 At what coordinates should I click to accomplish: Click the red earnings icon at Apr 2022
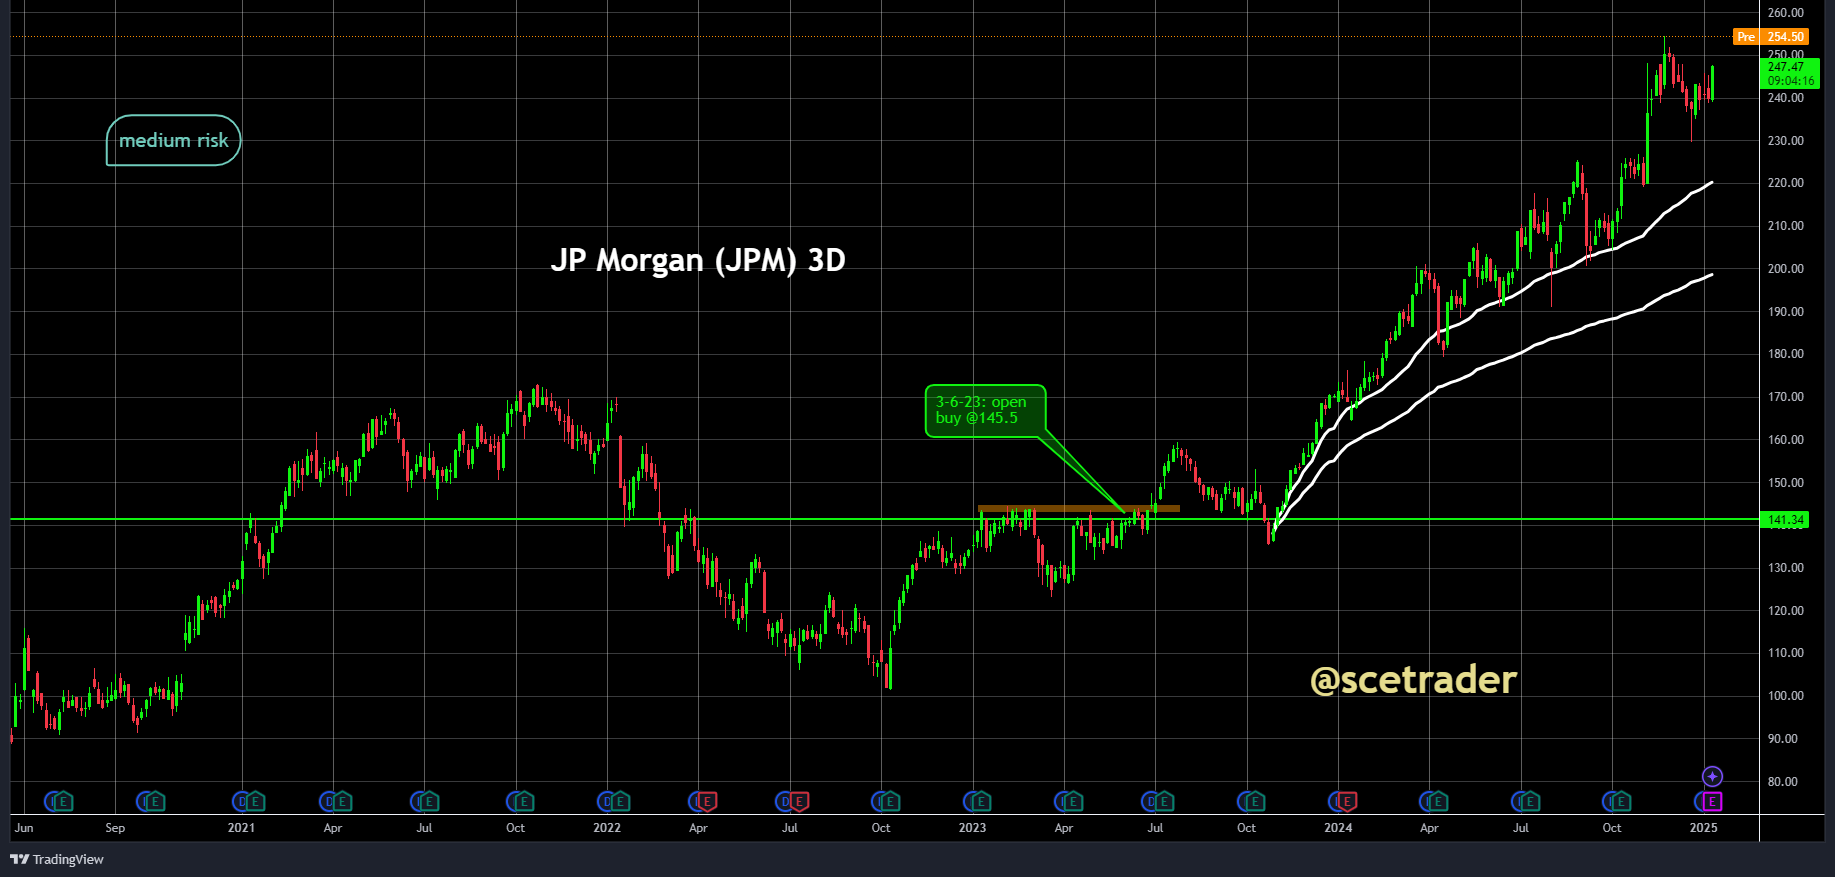pyautogui.click(x=706, y=801)
